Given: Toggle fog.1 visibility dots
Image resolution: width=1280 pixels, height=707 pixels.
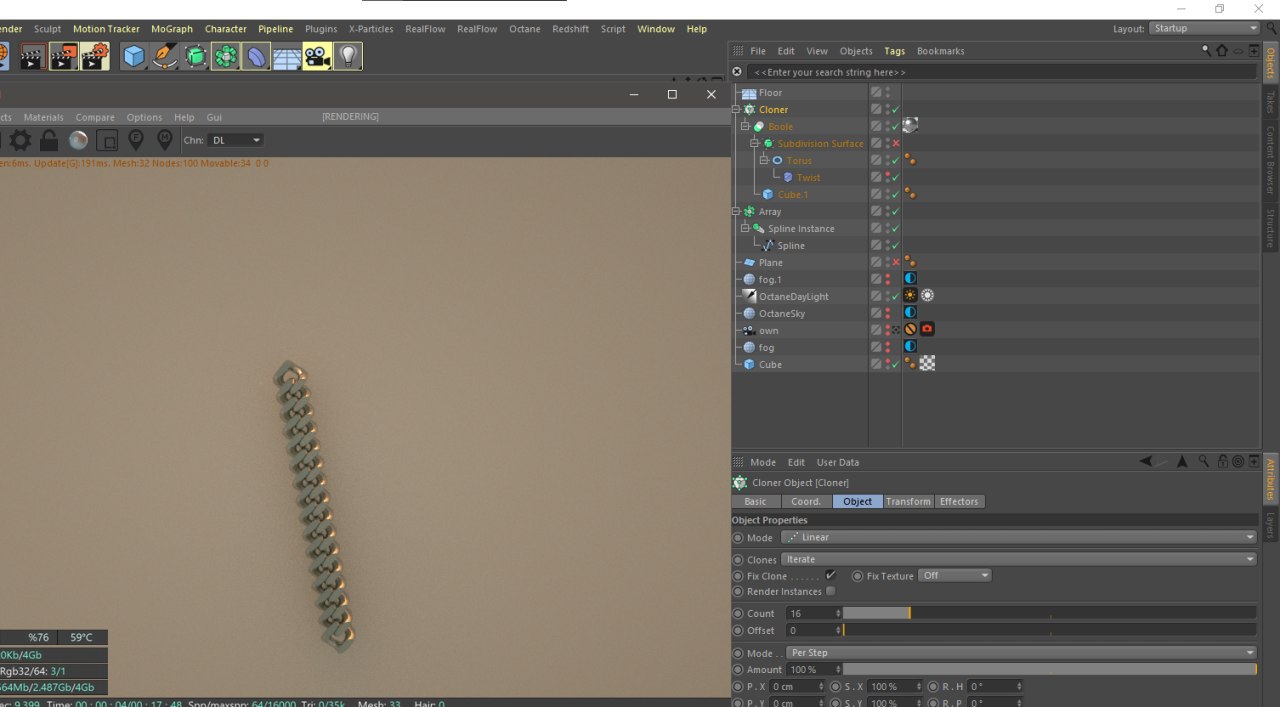Looking at the screenshot, I should pos(887,279).
